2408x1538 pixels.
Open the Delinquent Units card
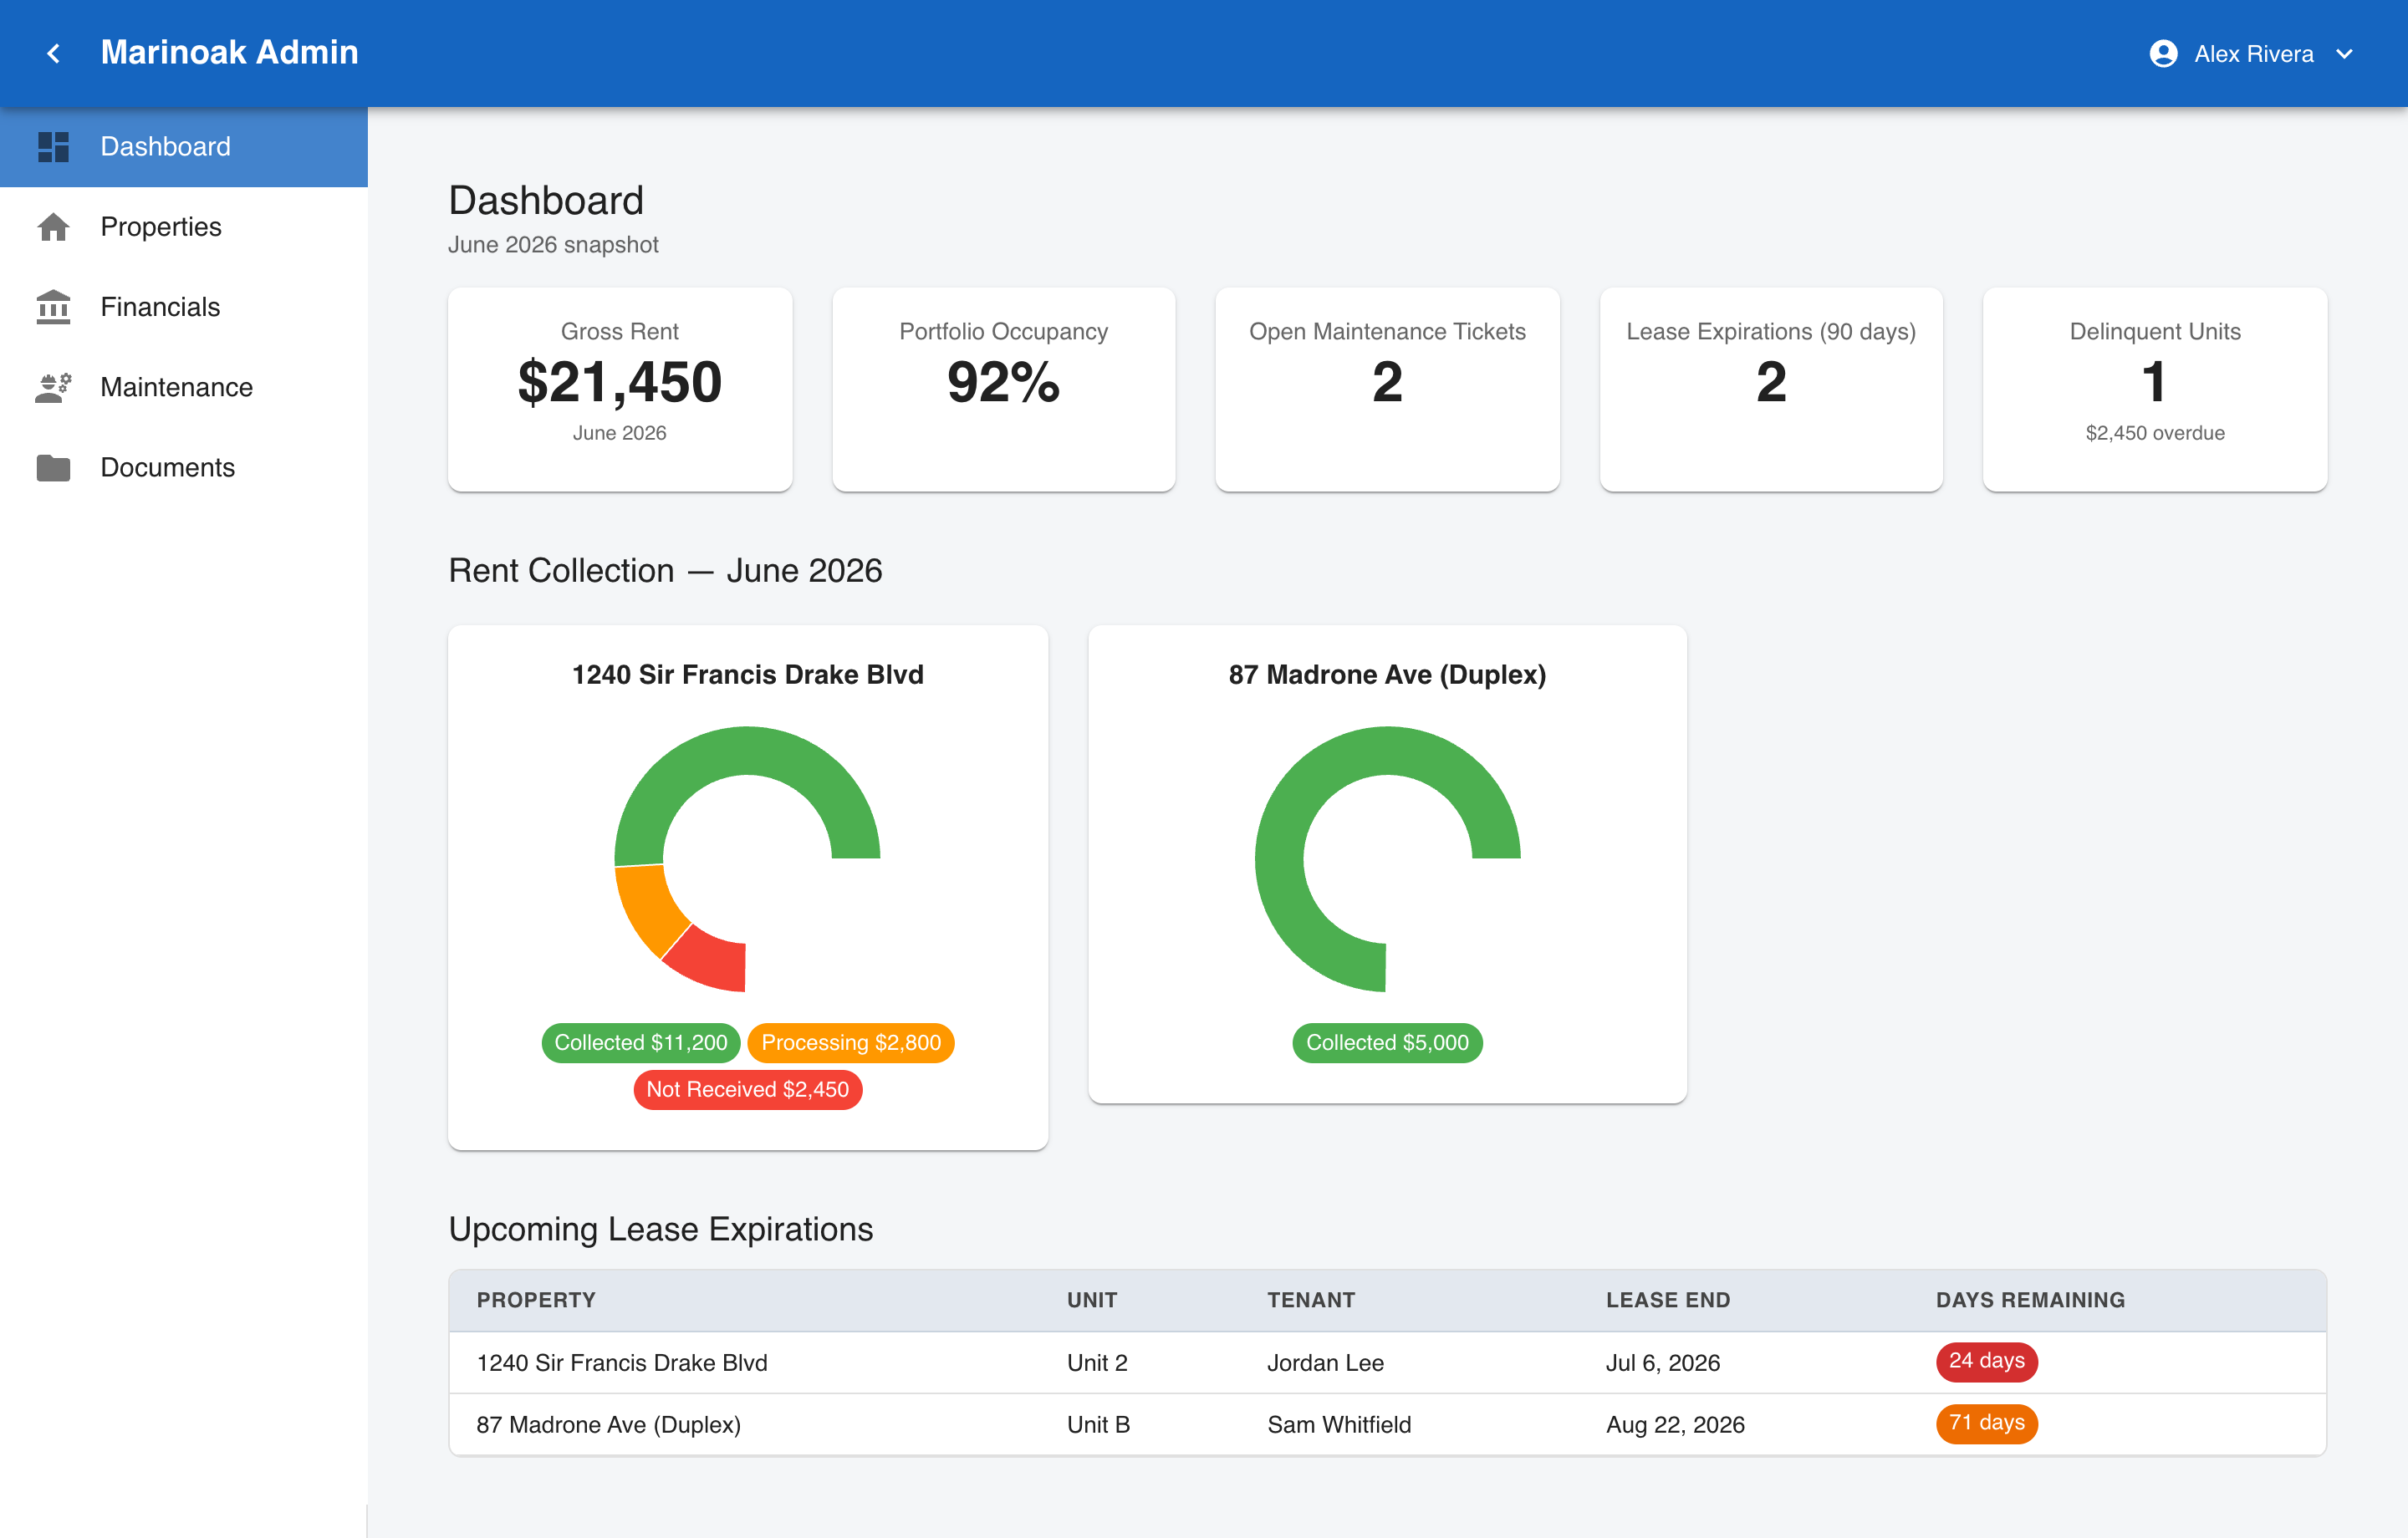pyautogui.click(x=2155, y=389)
